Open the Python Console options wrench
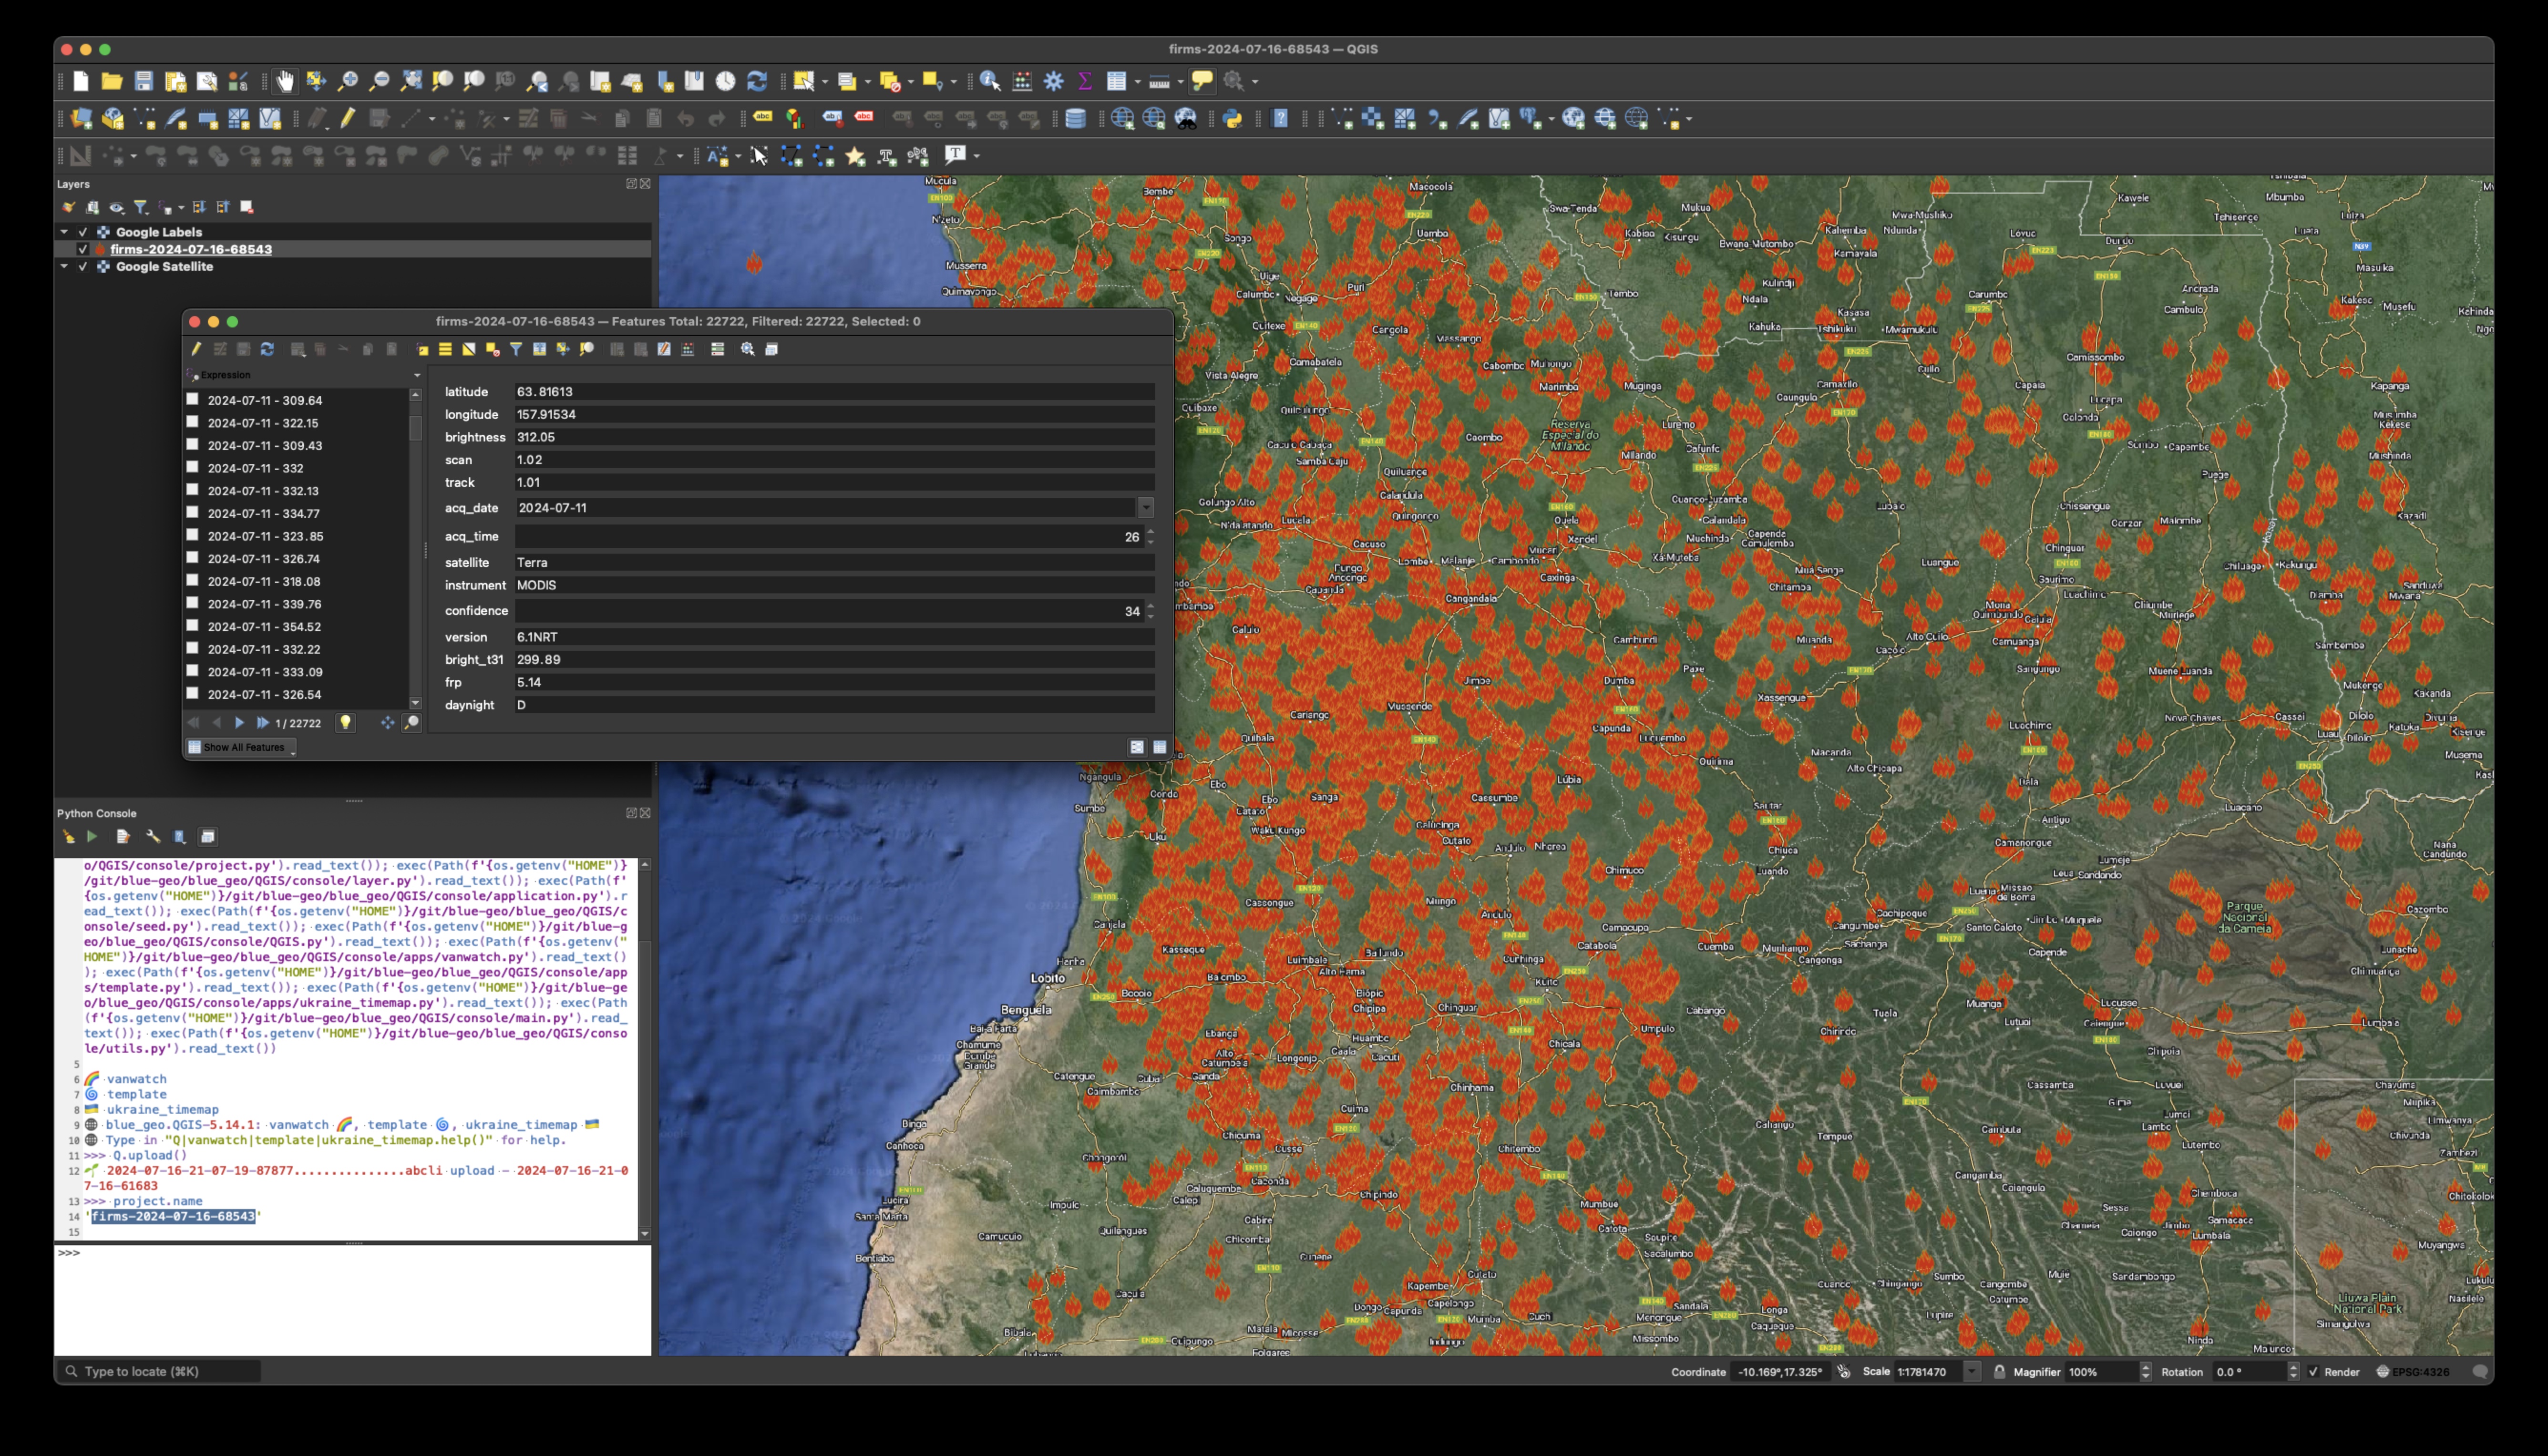Screen dimensions: 2548x1456 153,837
